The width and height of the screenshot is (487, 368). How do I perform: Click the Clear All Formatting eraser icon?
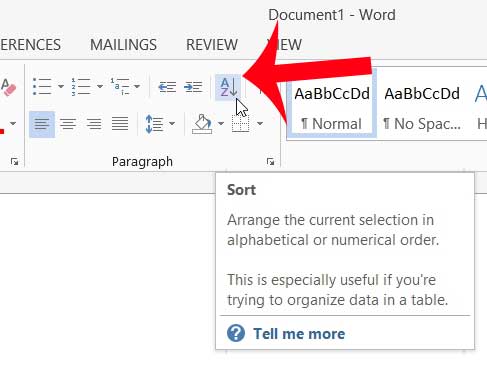pos(8,87)
